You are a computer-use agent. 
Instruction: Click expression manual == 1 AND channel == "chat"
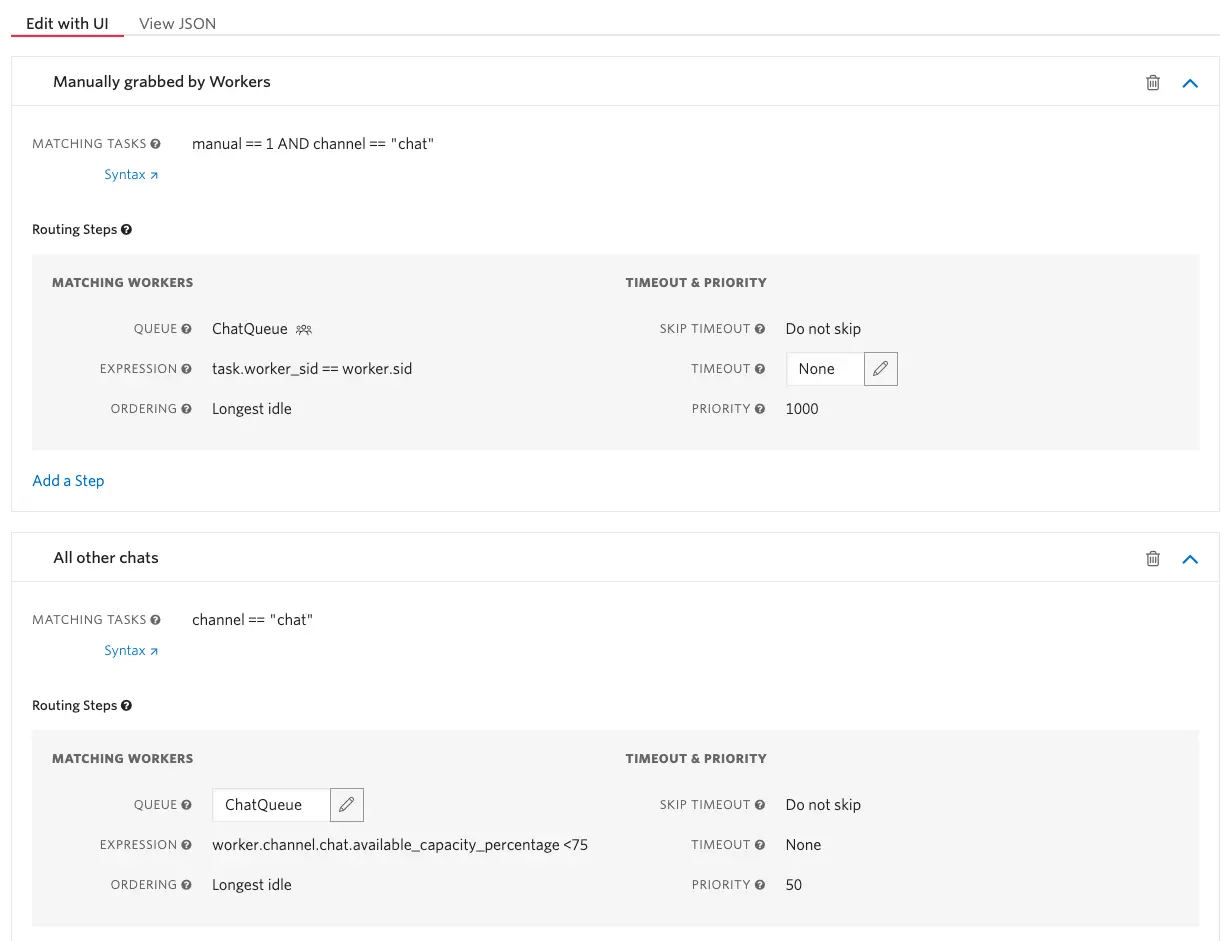tap(313, 144)
